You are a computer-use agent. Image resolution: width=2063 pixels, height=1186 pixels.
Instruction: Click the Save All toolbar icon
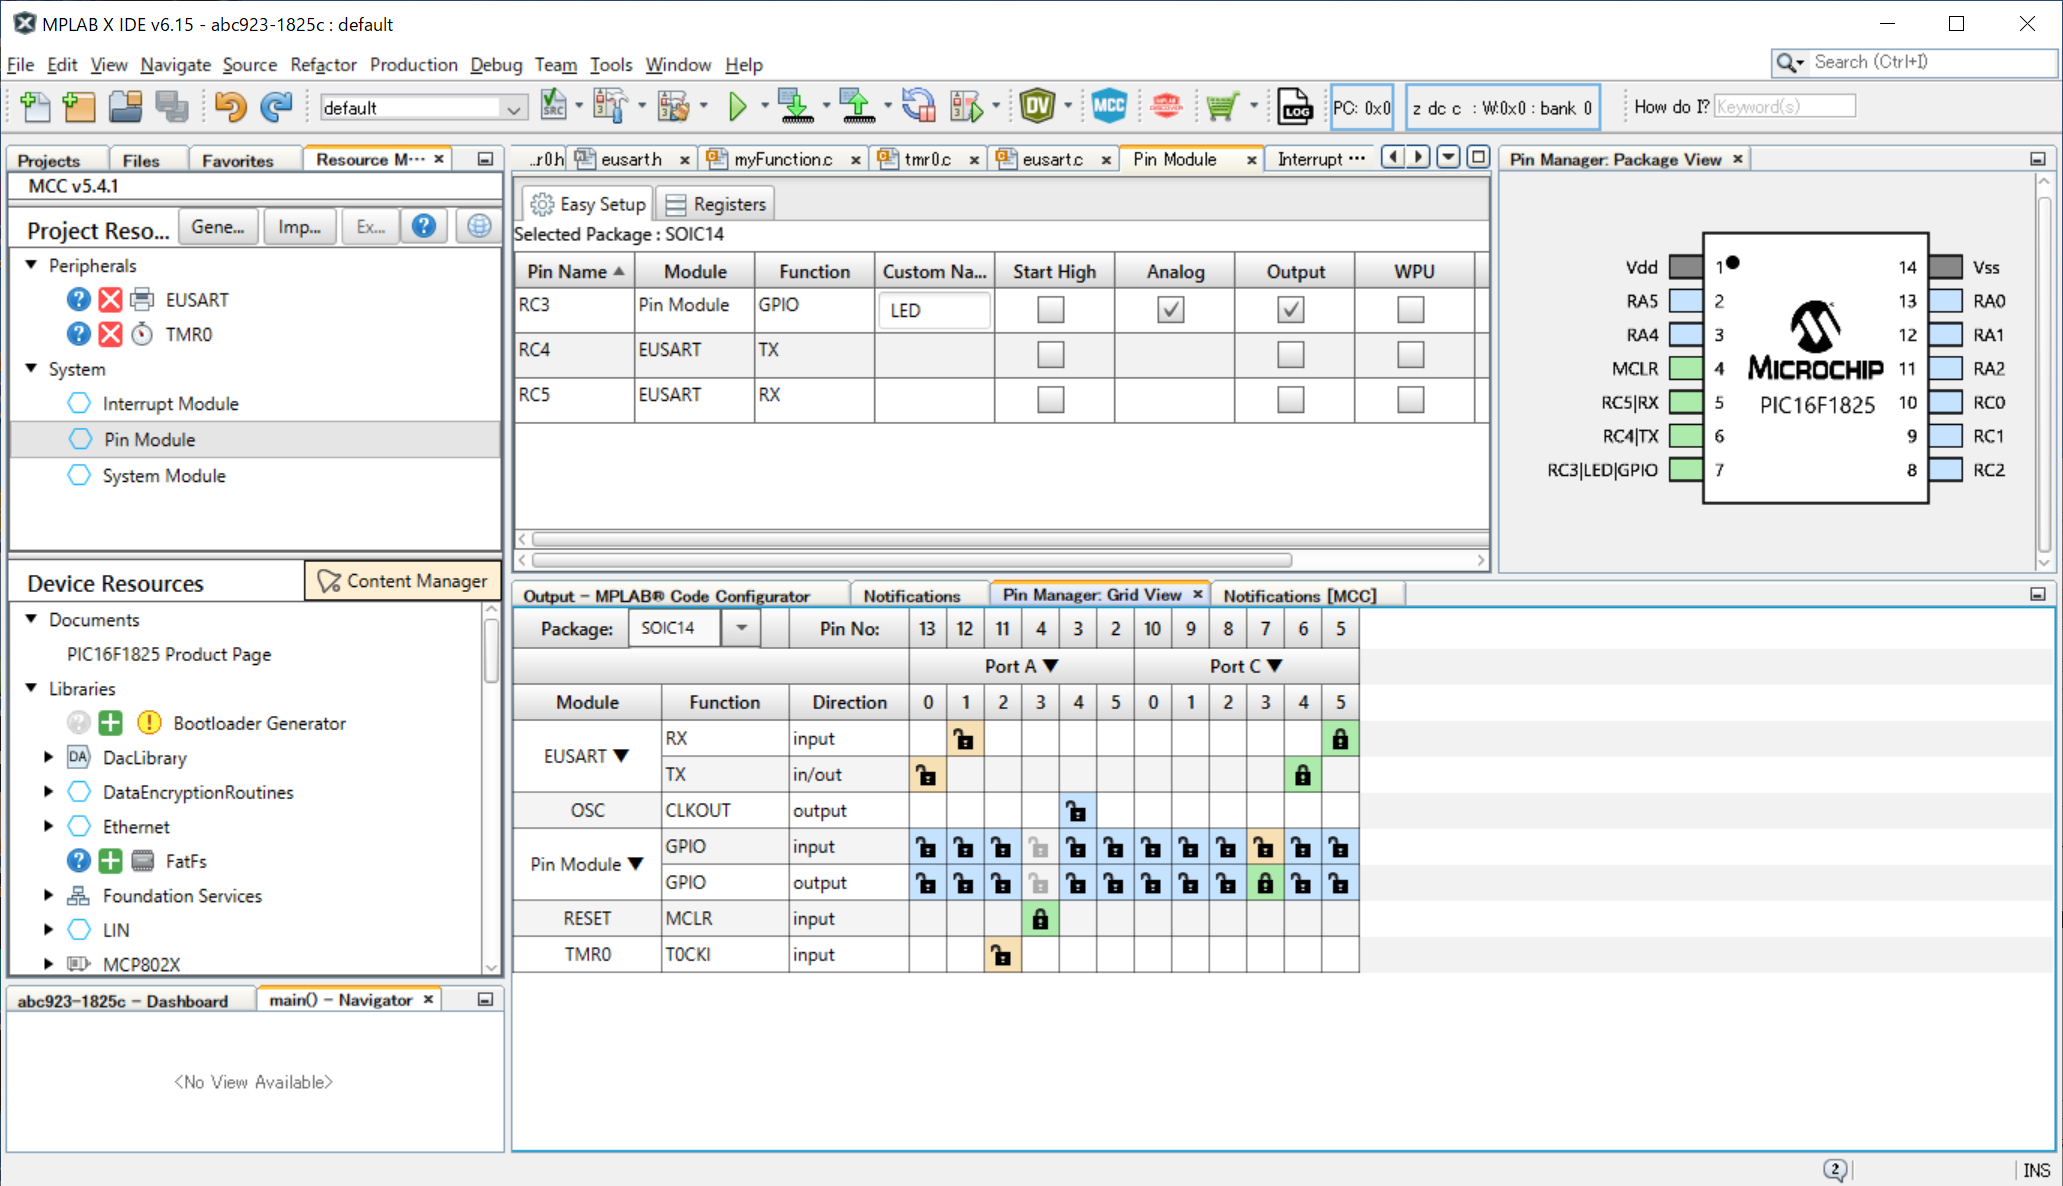coord(171,107)
